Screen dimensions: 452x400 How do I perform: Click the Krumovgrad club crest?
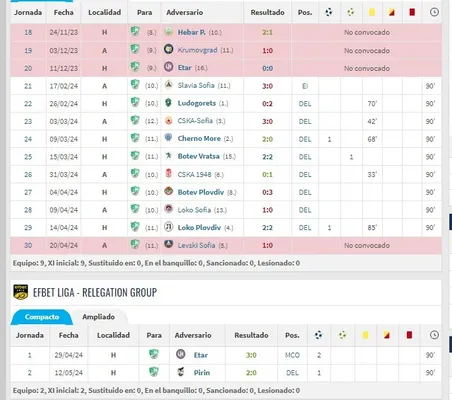(169, 49)
